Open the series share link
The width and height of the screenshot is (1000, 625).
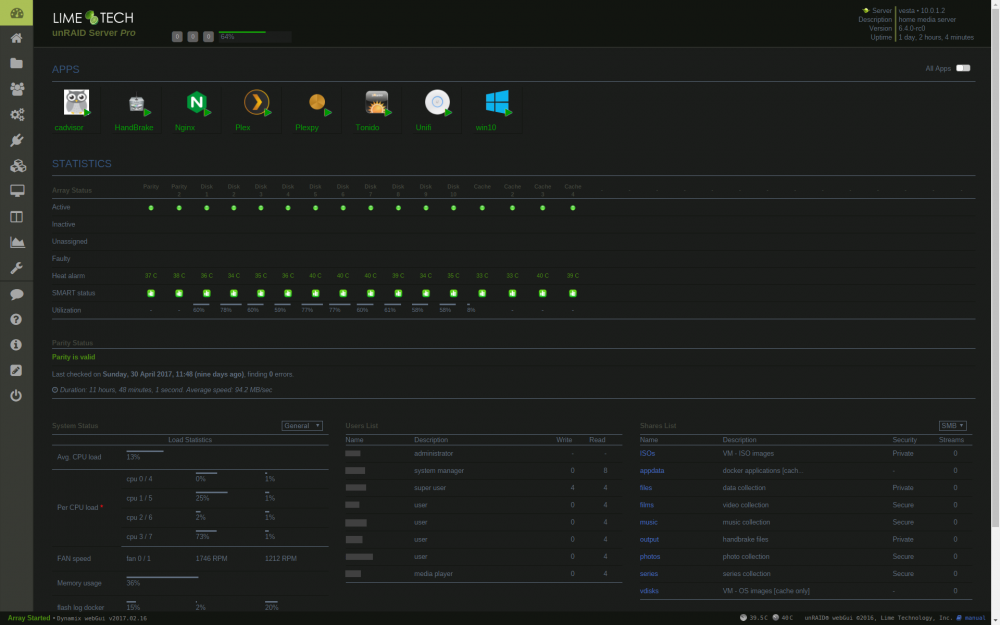click(649, 574)
